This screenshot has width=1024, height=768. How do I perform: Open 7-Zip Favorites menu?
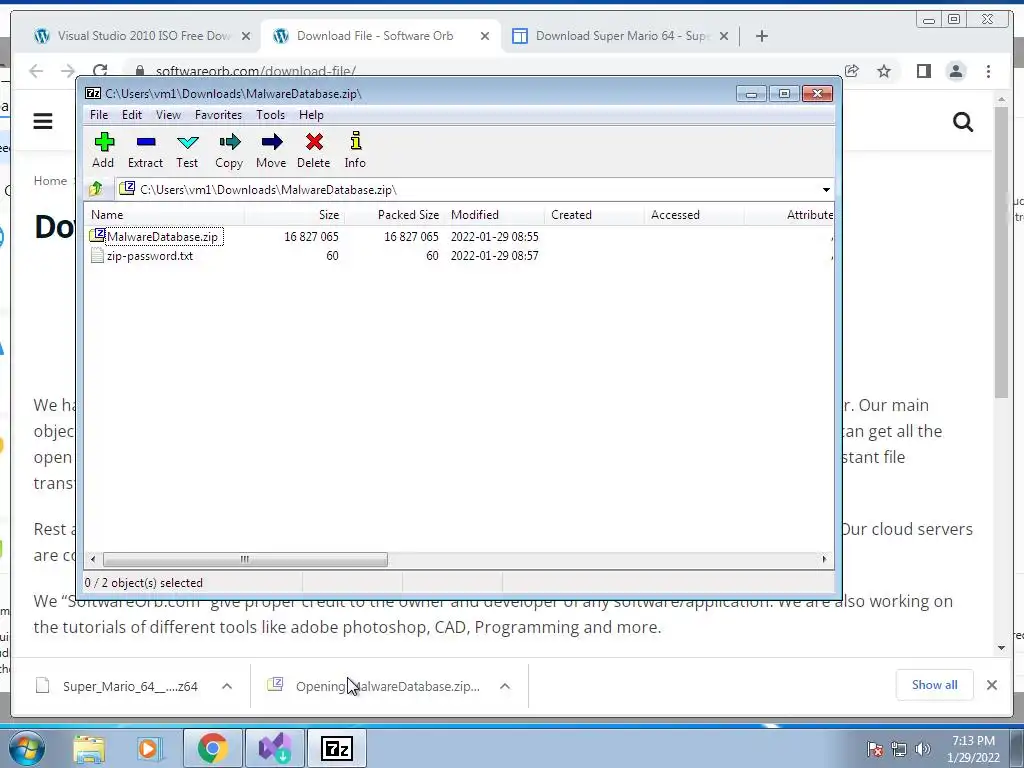(x=218, y=115)
